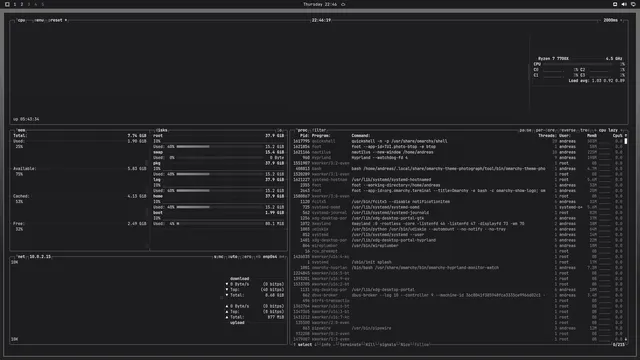This screenshot has width=640, height=360.
Task: Select the Hyprland --watchdog-fd process row
Action: (x=458, y=158)
